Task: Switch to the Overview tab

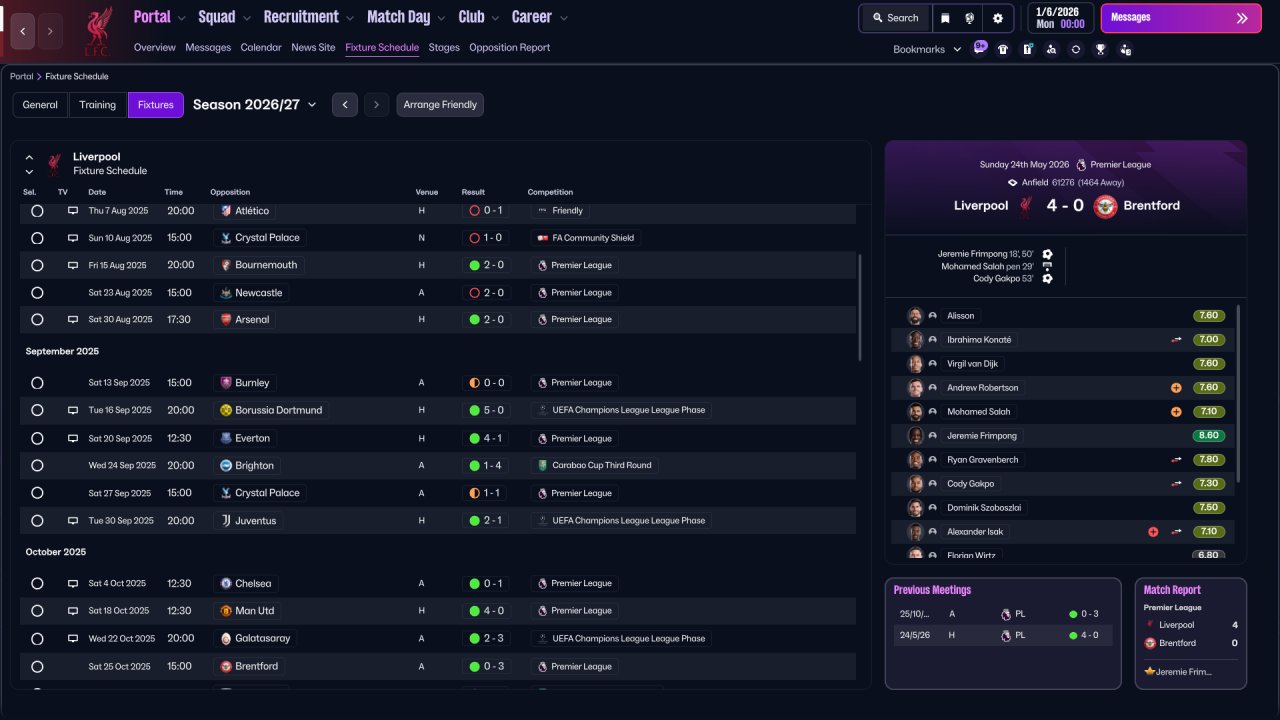Action: [154, 48]
